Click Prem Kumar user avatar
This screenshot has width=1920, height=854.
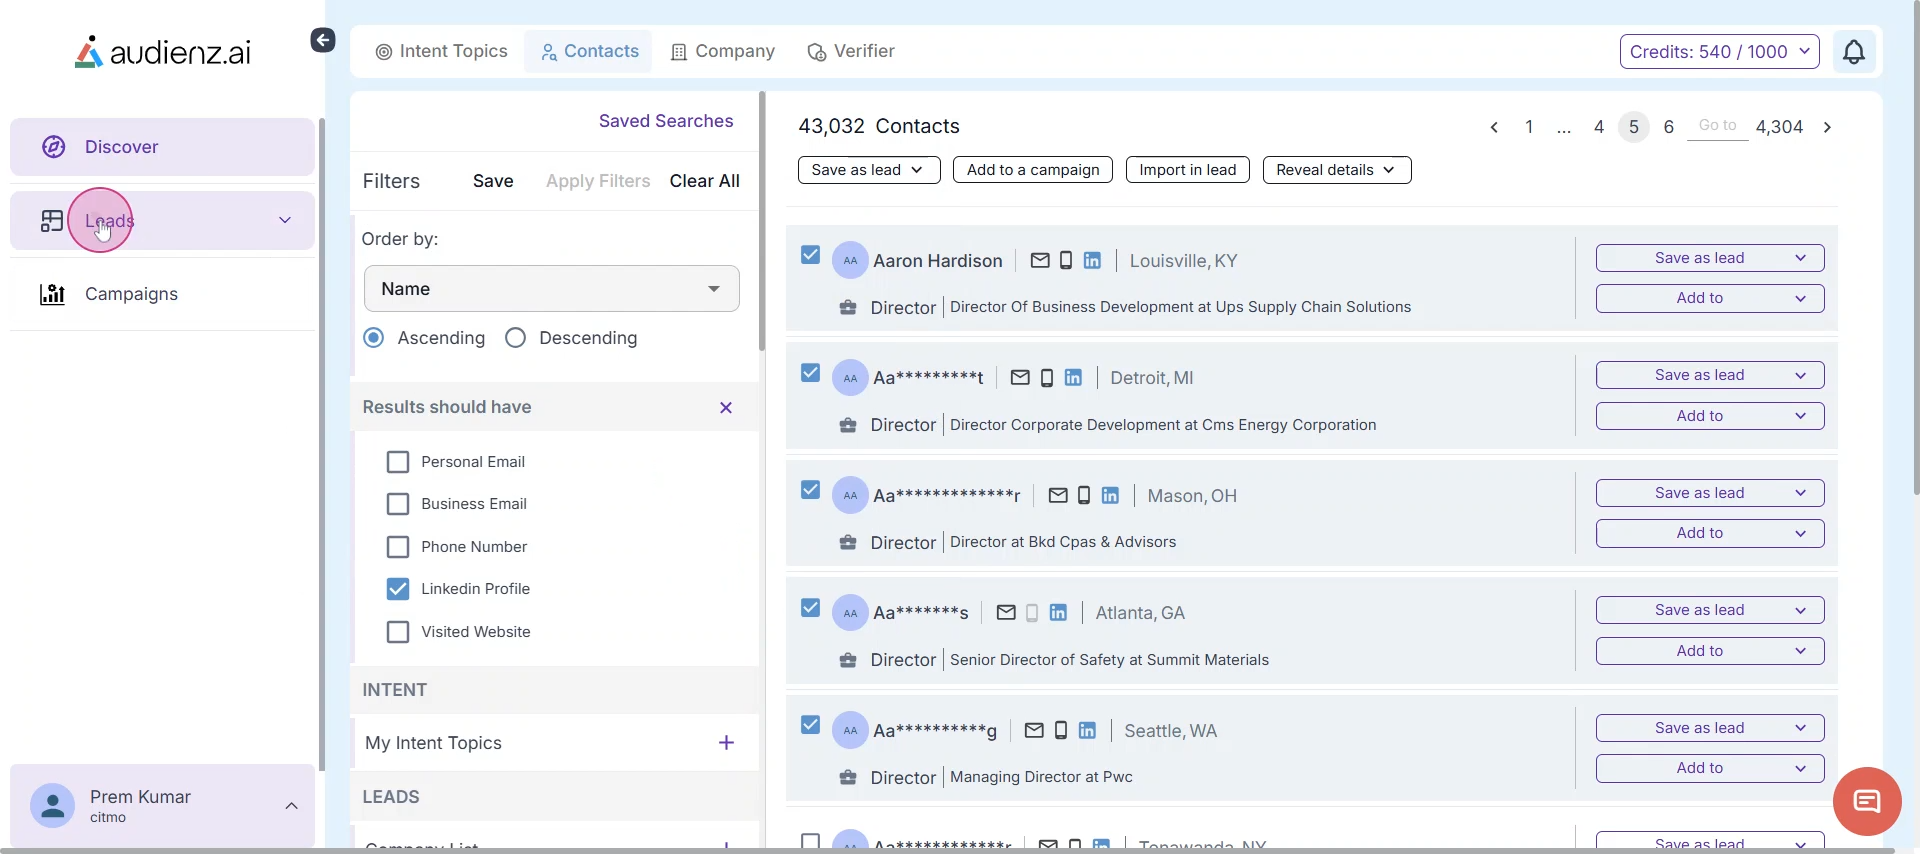pos(53,806)
